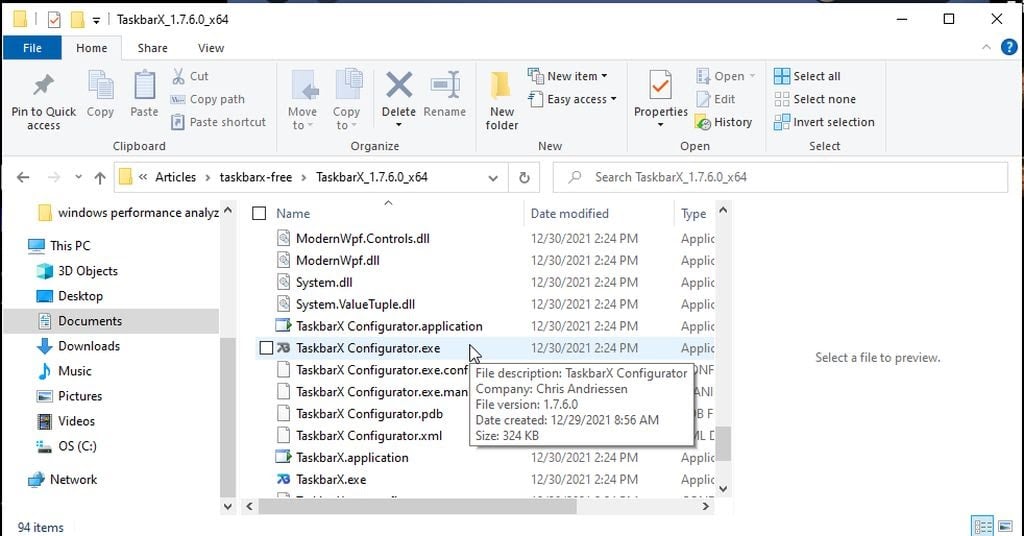Screen dimensions: 1024x536
Task: Open recent locations dropdown next to Forward
Action: click(x=78, y=178)
